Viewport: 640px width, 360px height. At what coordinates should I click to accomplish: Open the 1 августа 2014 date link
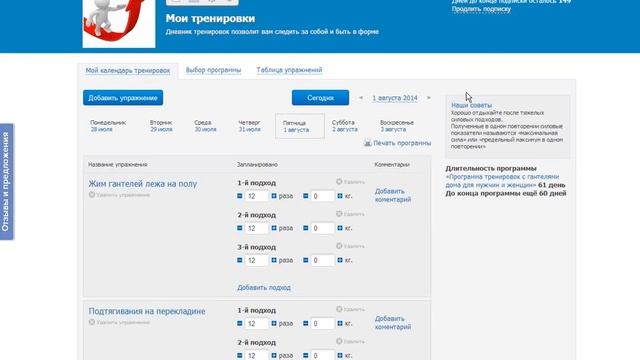(395, 98)
